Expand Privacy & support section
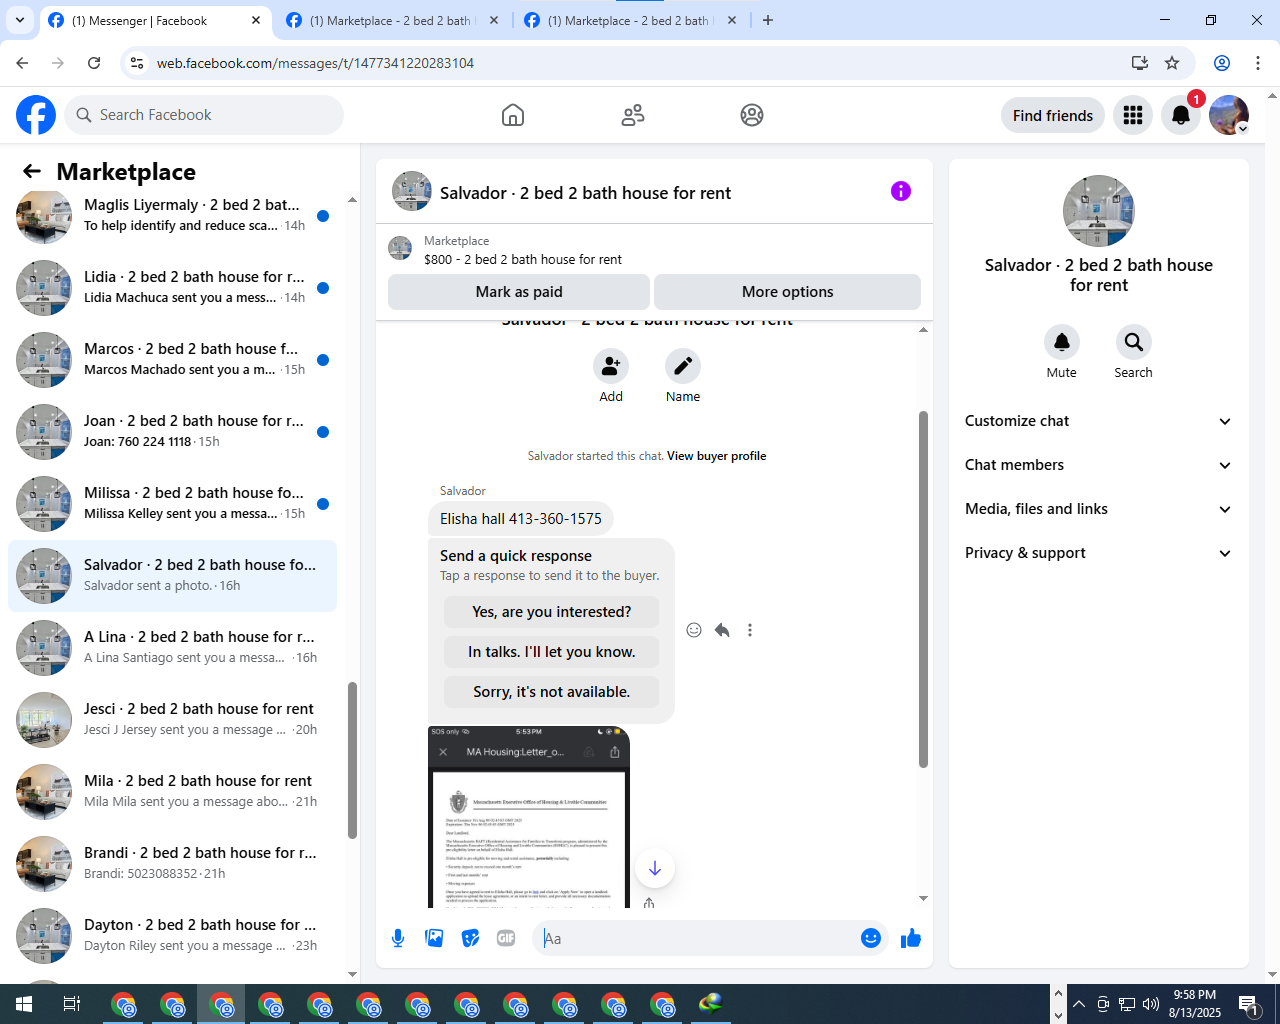Viewport: 1280px width, 1024px height. click(x=1098, y=553)
